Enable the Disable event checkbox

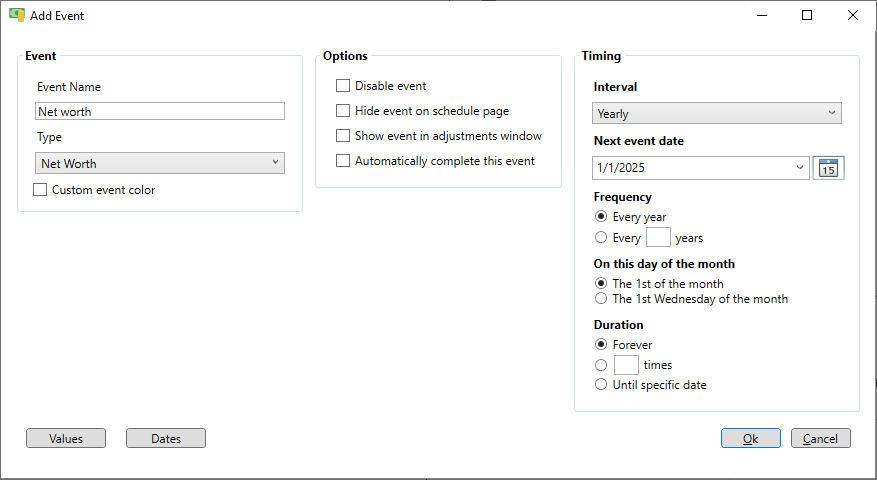point(343,86)
